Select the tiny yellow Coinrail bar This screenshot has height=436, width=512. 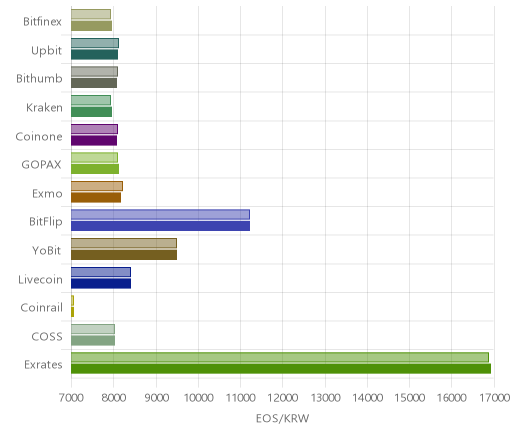(72, 312)
